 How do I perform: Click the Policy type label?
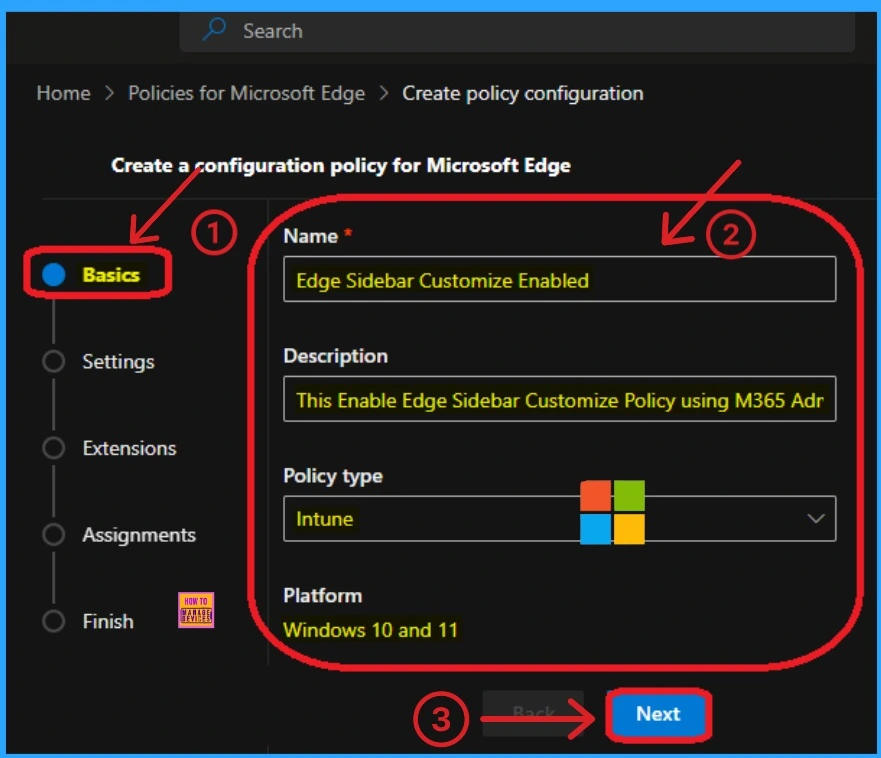(333, 476)
